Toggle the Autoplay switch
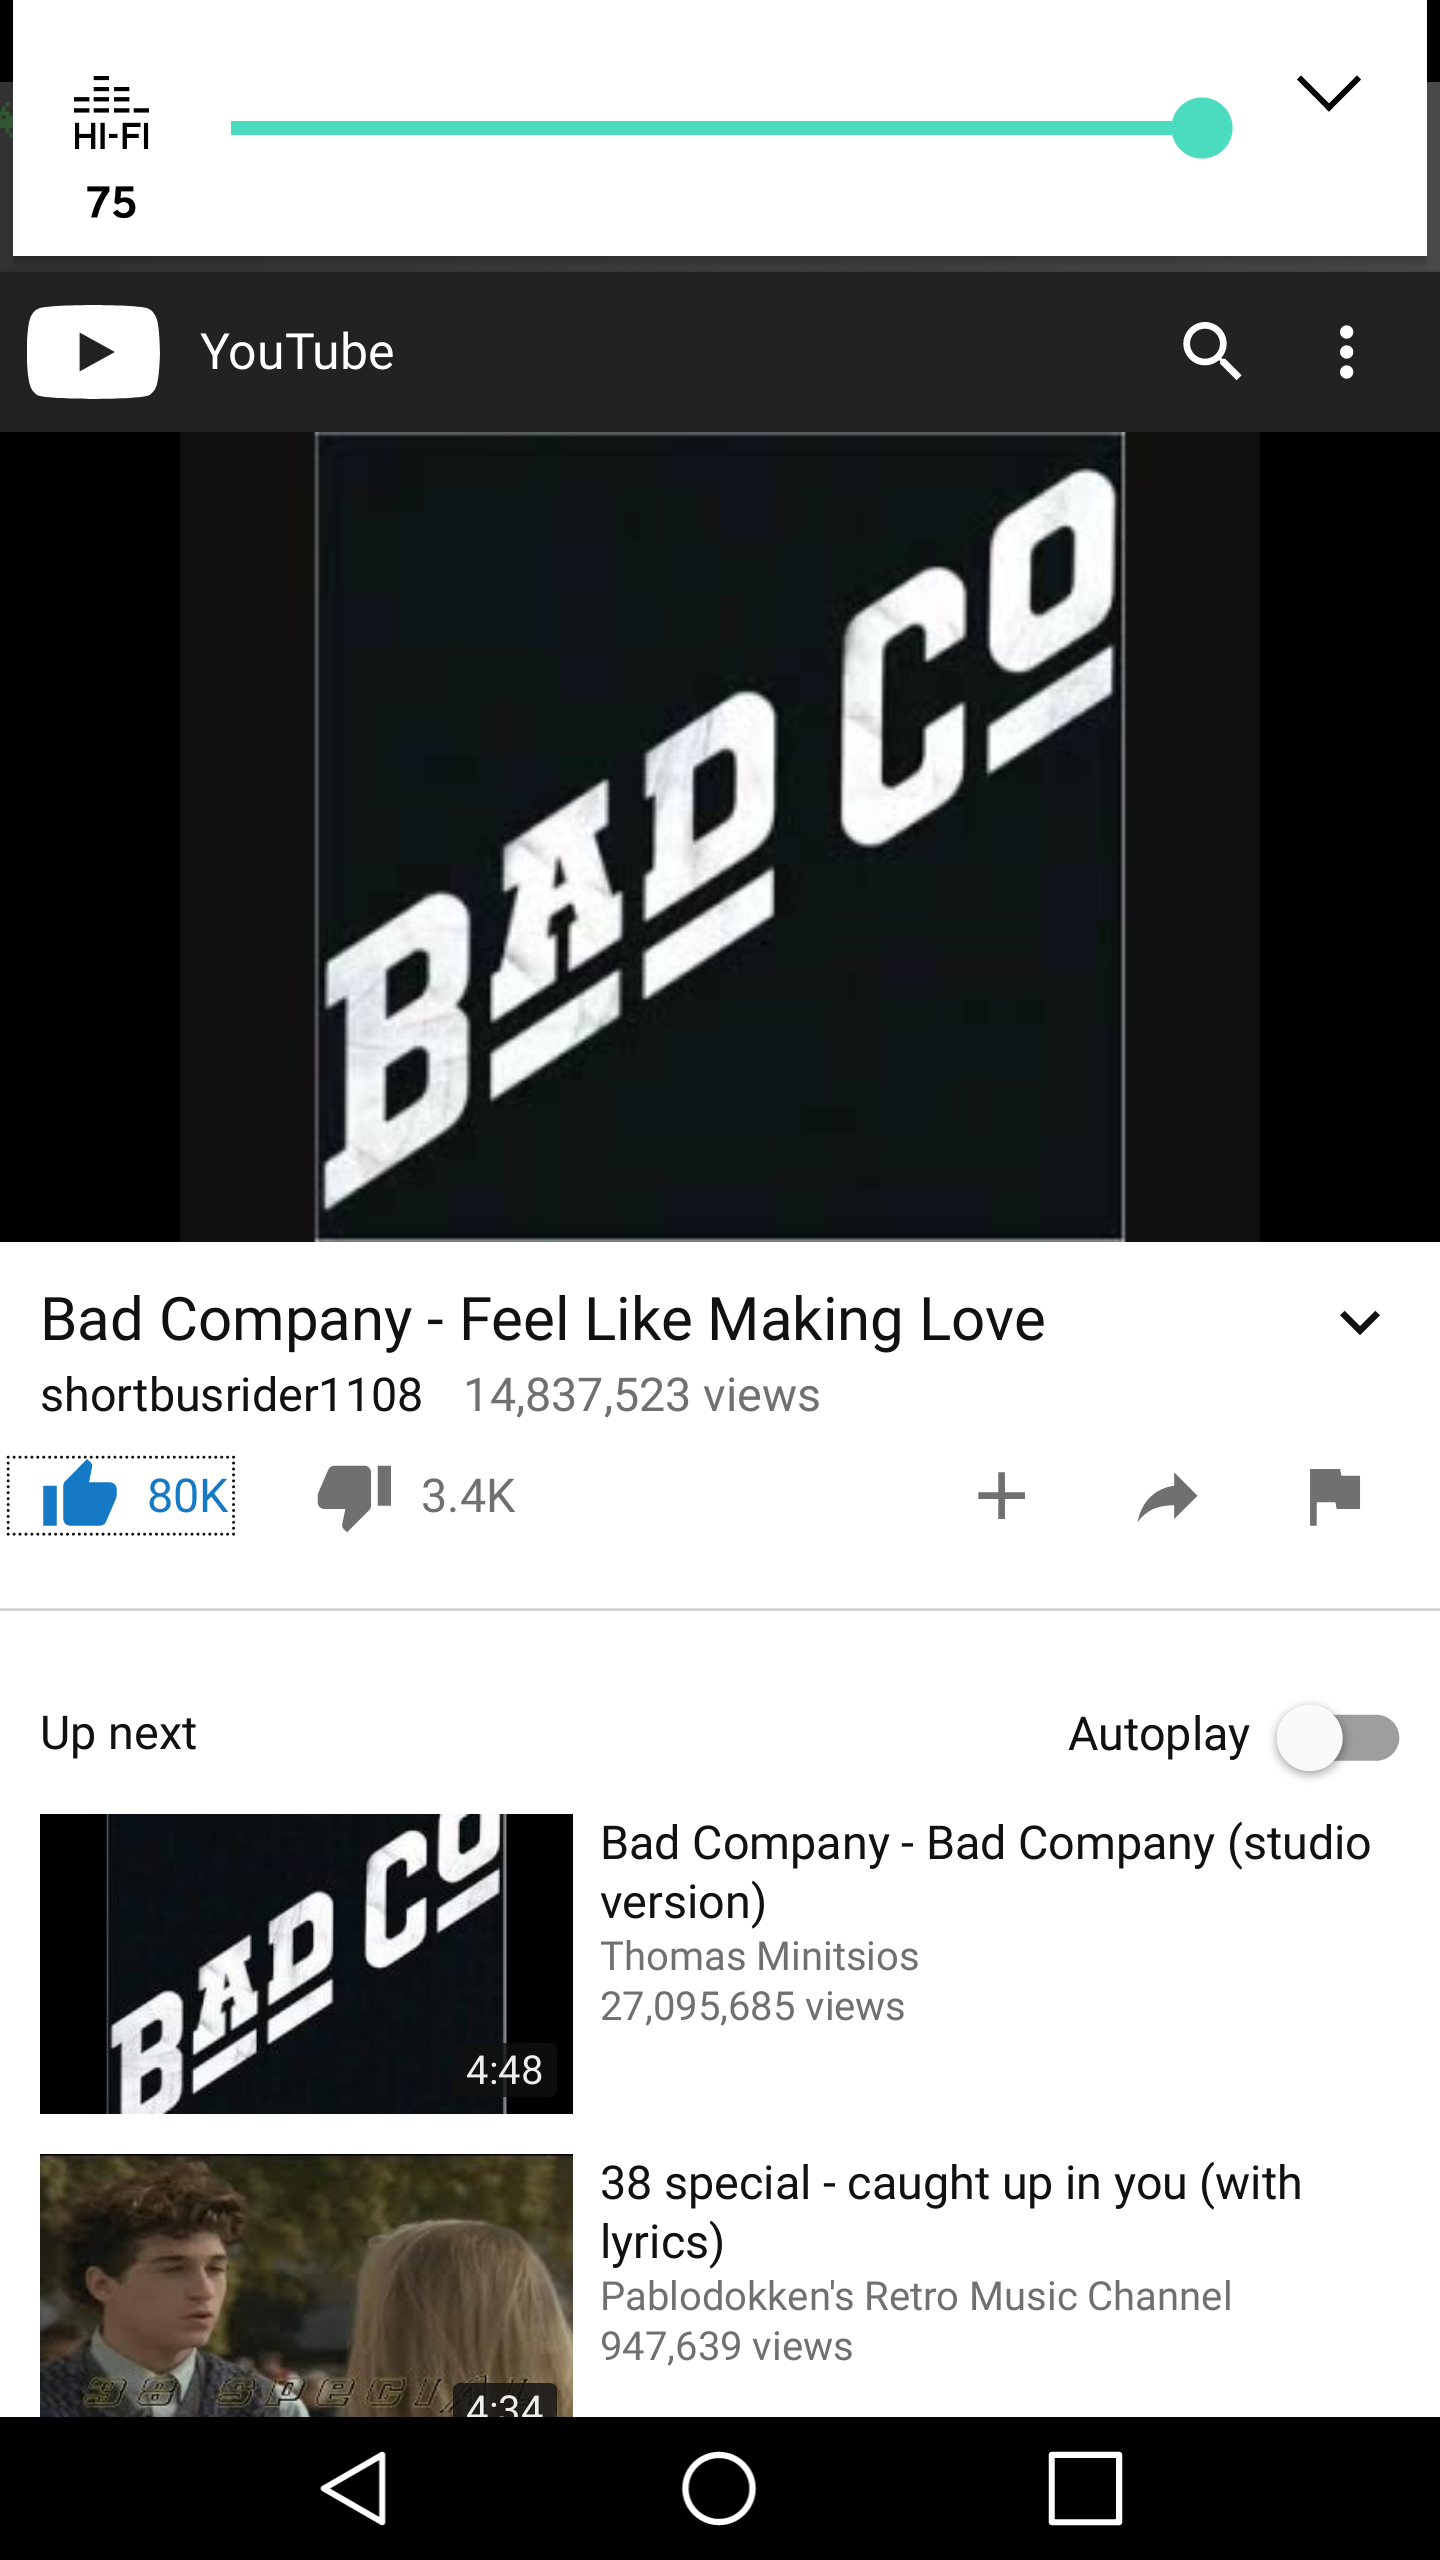This screenshot has height=2560, width=1440. click(1338, 1737)
